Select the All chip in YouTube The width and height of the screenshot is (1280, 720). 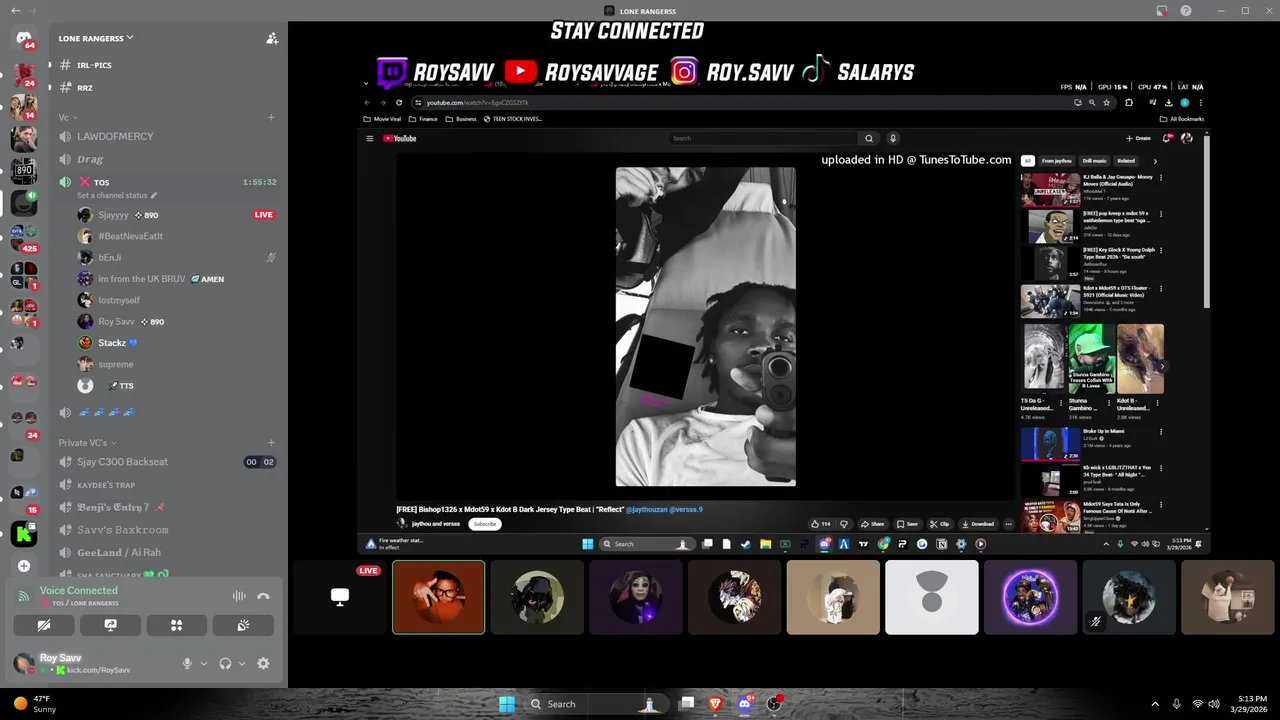[x=1027, y=161]
